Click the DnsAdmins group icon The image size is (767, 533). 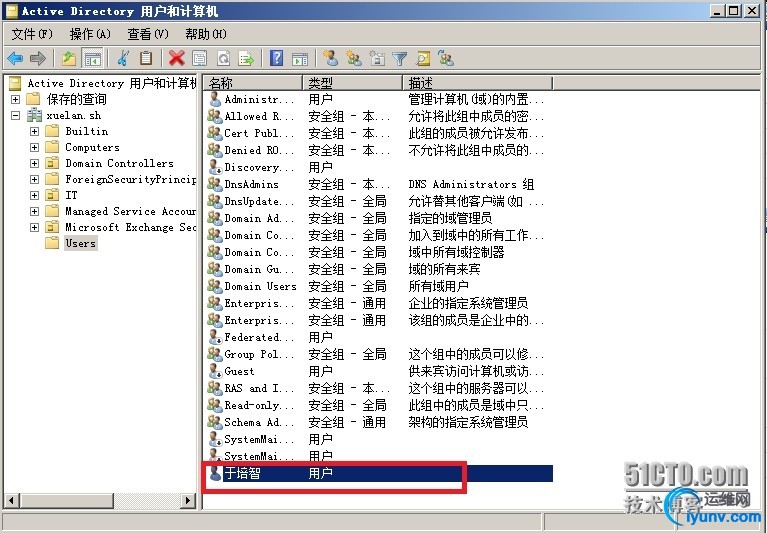click(x=215, y=184)
